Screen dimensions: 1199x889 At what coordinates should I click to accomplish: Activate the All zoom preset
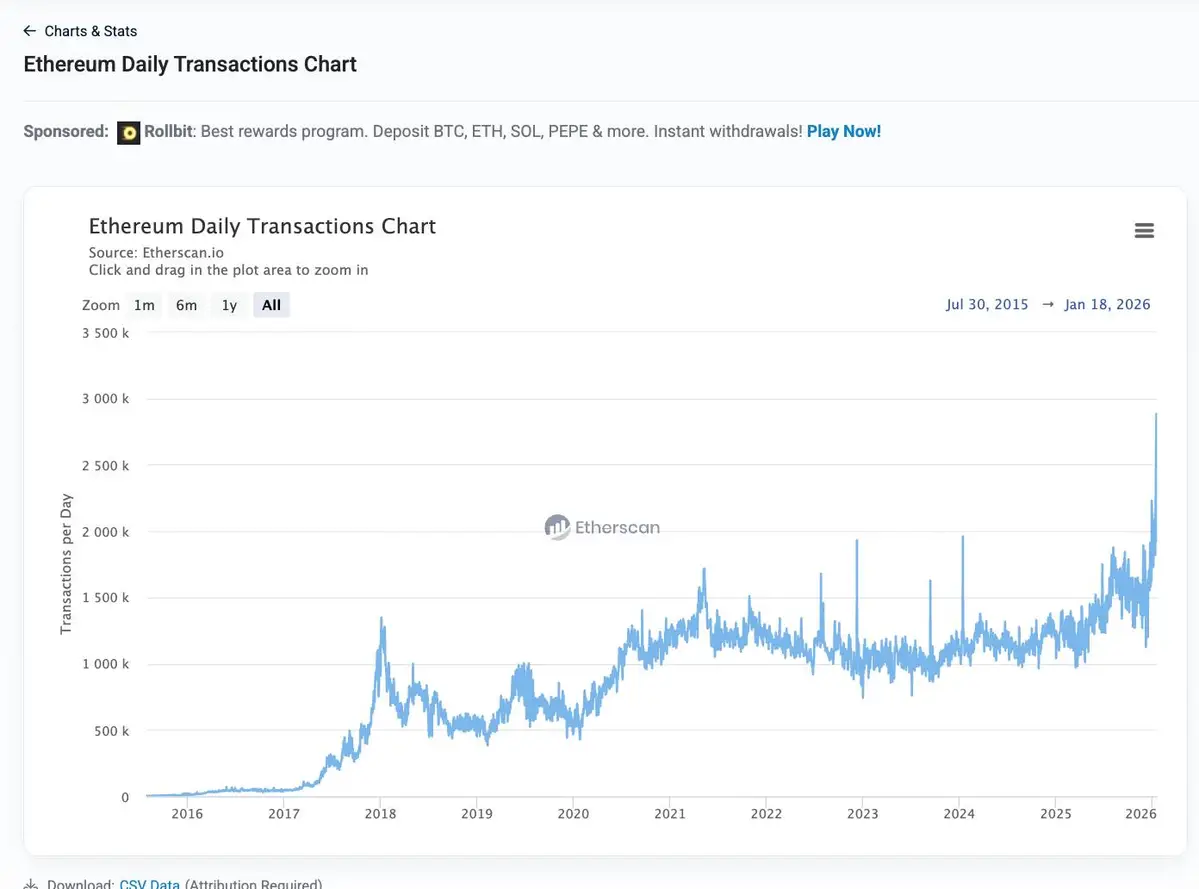coord(271,305)
